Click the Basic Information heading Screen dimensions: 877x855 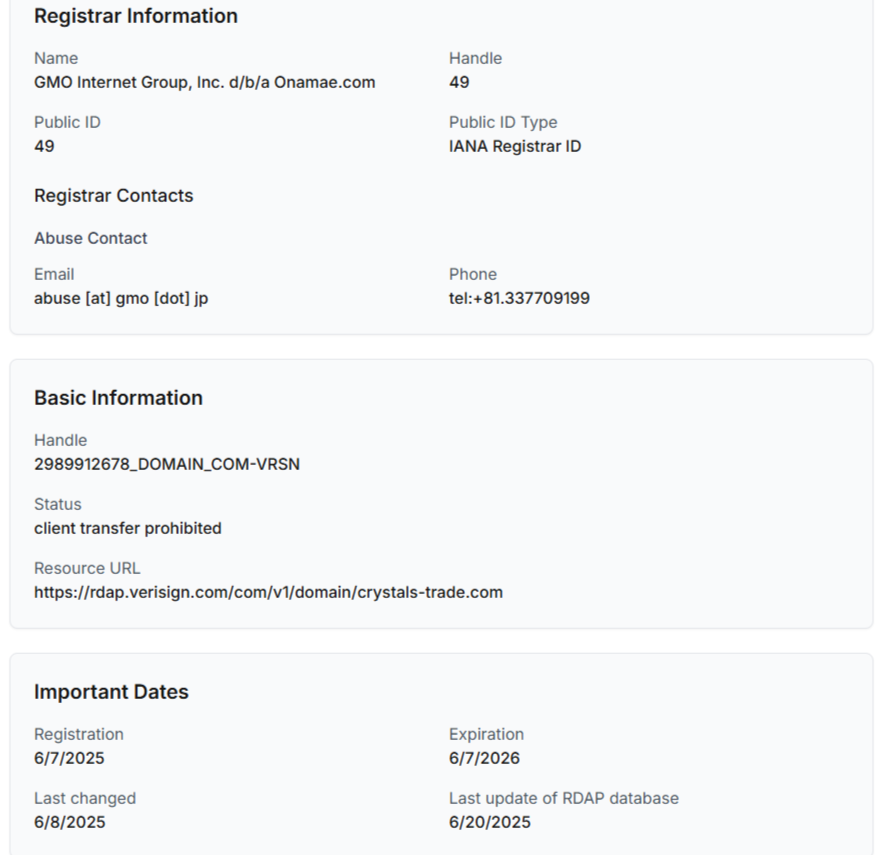point(119,398)
